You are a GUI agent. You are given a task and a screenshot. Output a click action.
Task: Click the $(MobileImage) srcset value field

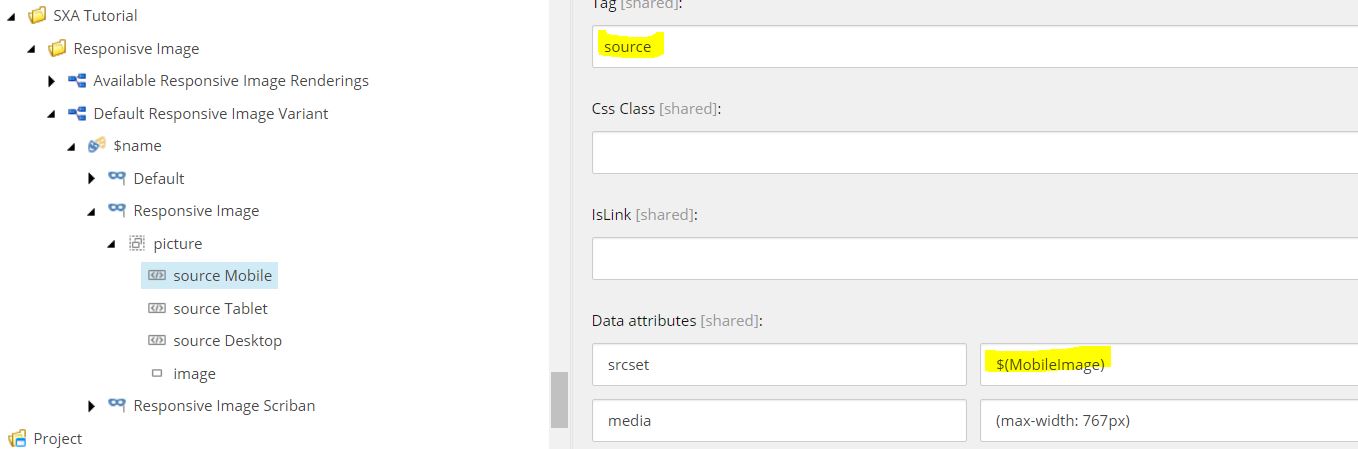point(1169,365)
